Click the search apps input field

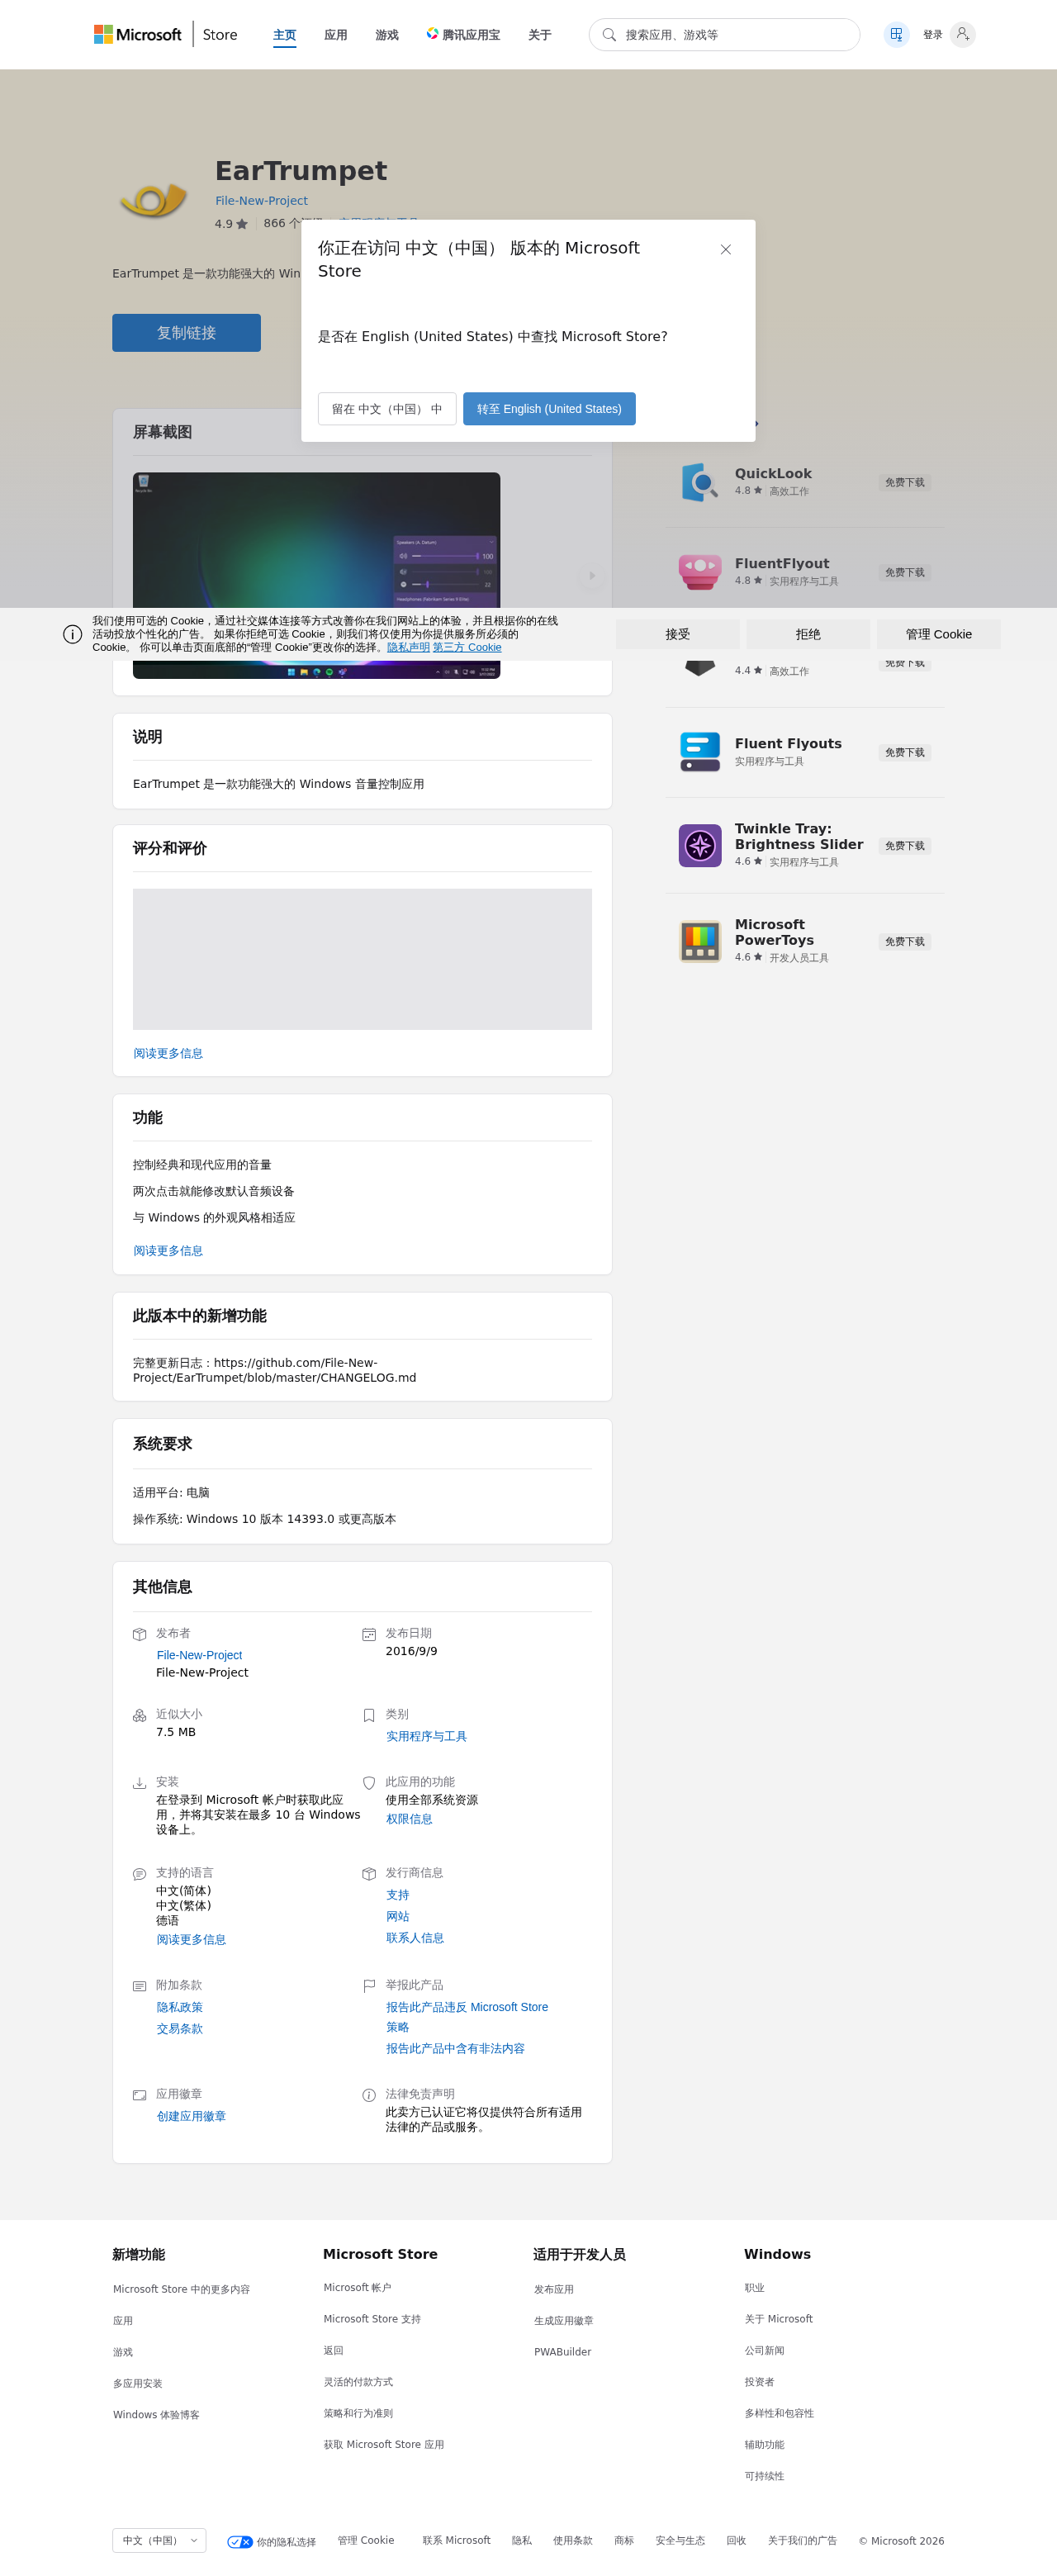click(724, 35)
